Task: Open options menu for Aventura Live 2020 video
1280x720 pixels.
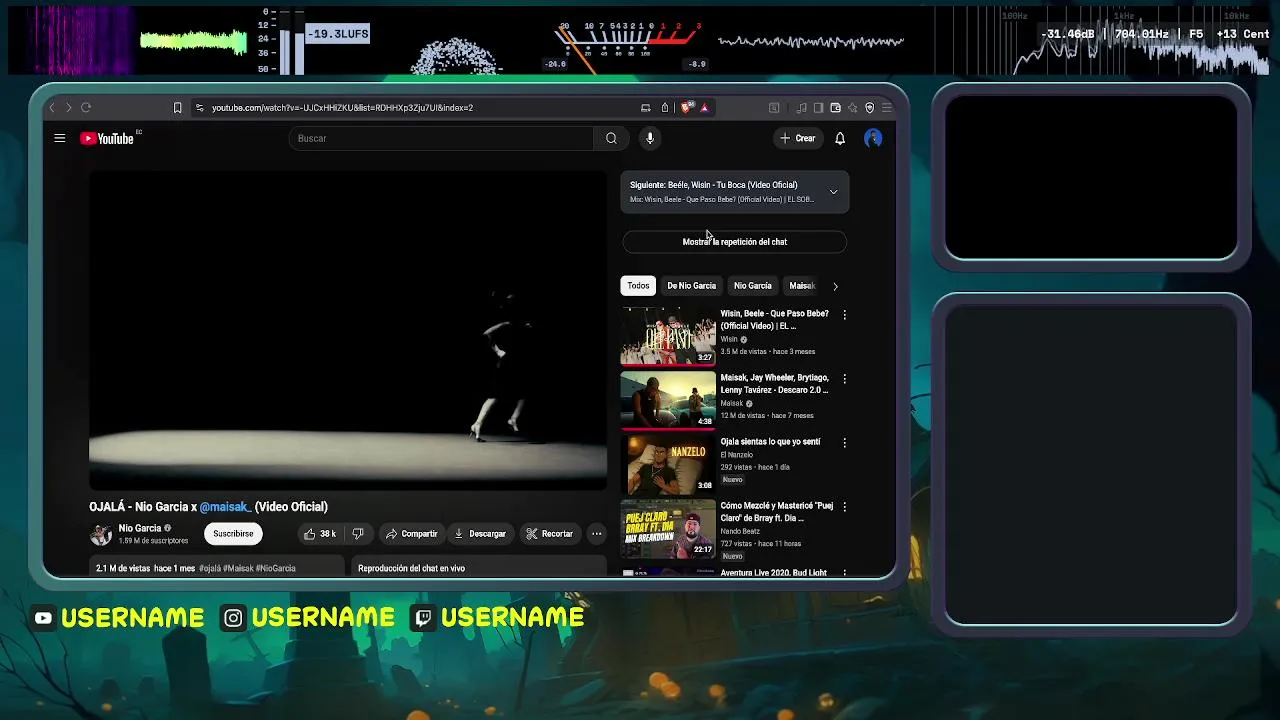Action: (x=845, y=573)
